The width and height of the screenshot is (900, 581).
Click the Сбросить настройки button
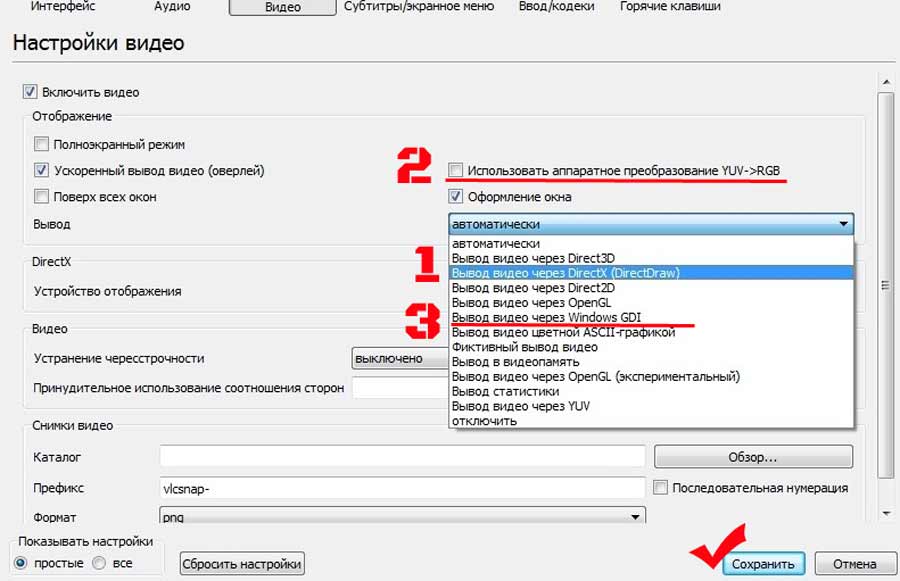(x=242, y=564)
